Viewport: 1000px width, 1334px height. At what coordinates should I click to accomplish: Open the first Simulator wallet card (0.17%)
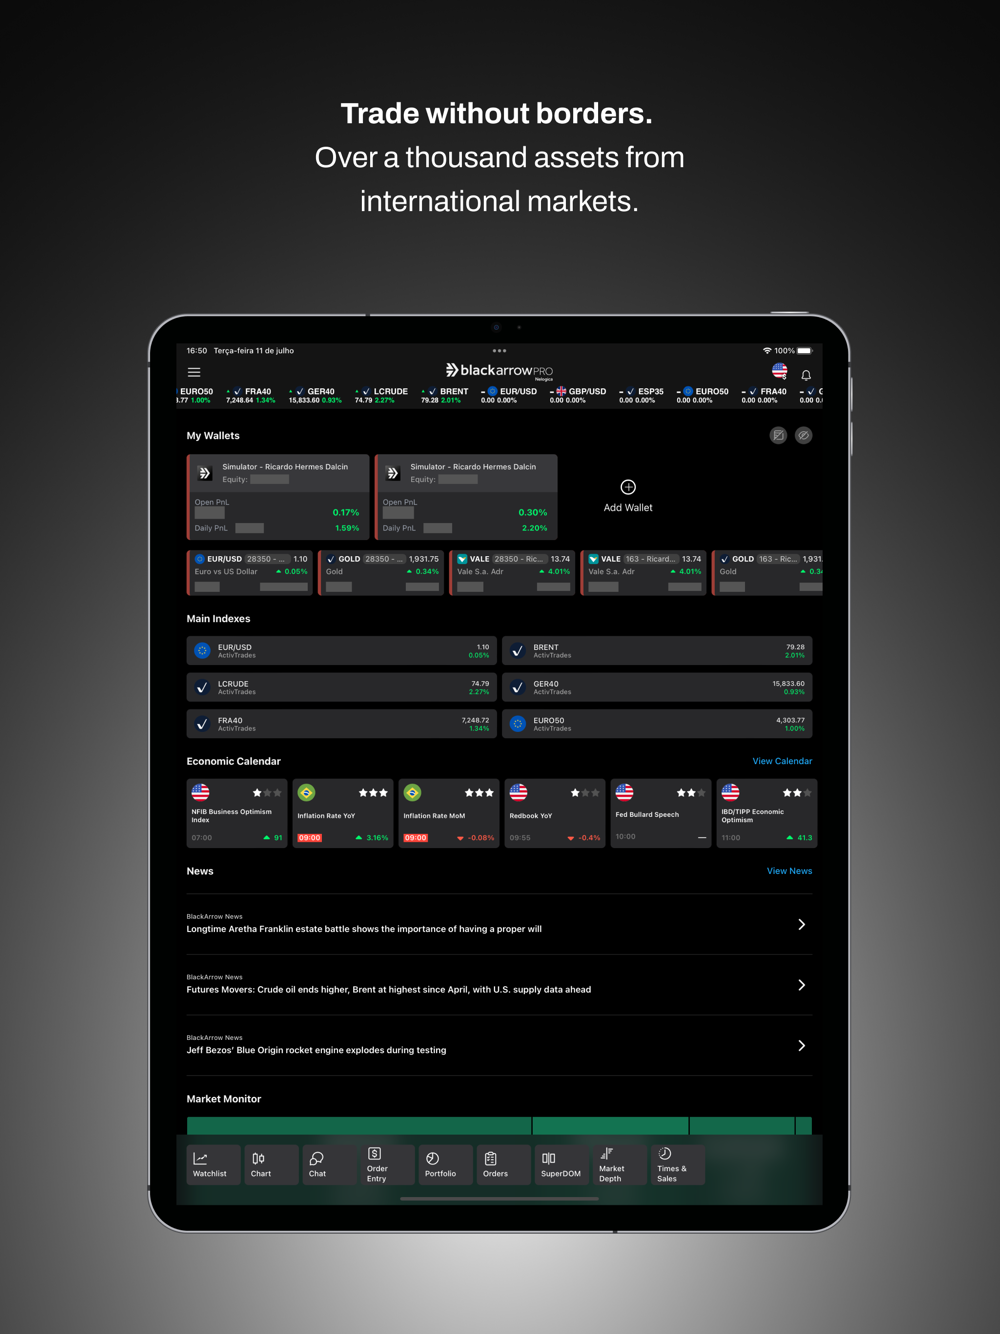(x=277, y=497)
